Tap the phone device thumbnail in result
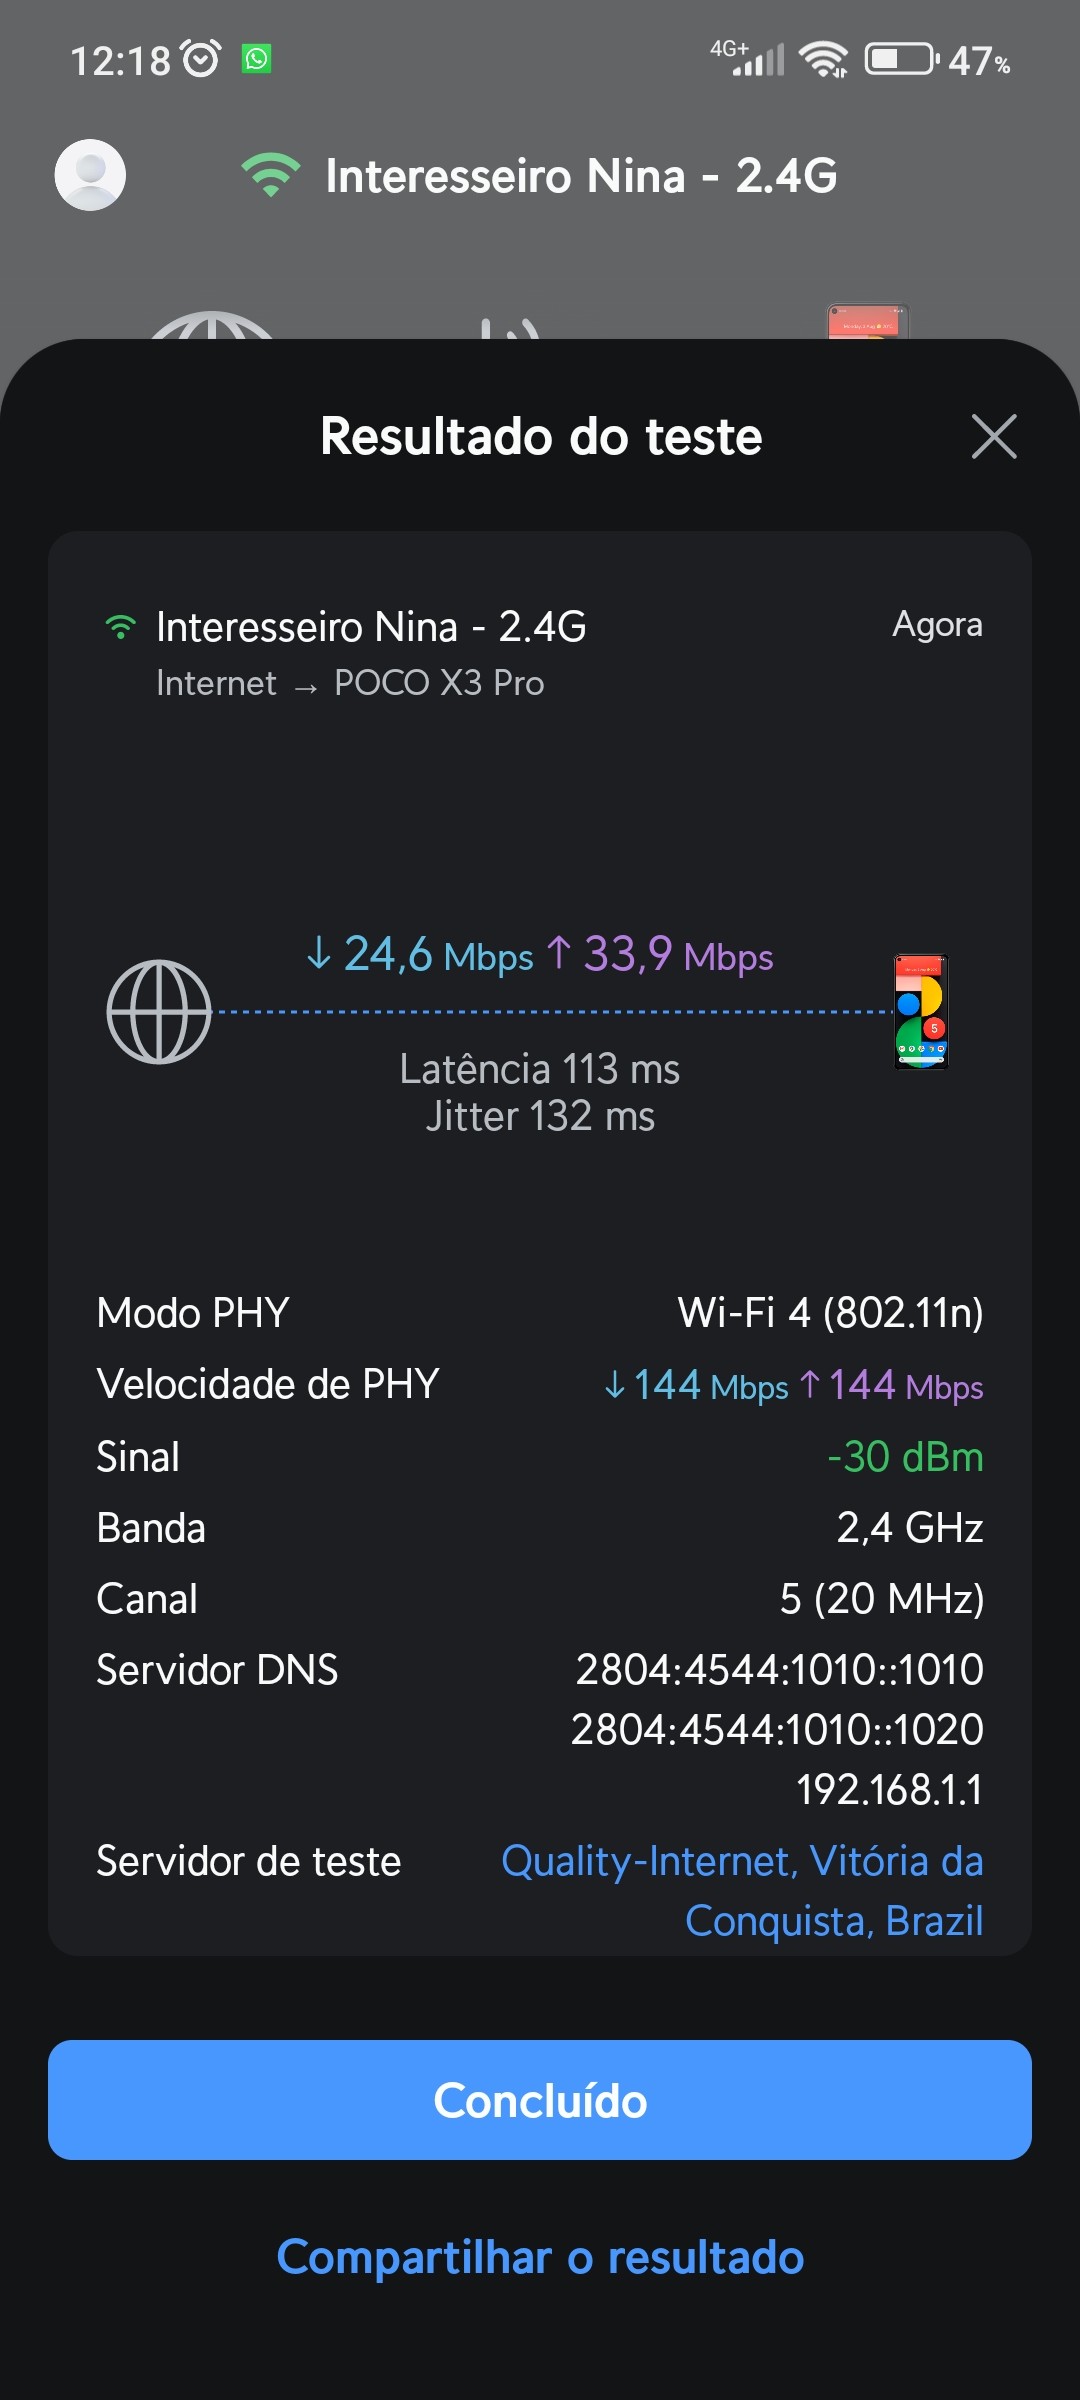The height and width of the screenshot is (2400, 1080). click(920, 1012)
